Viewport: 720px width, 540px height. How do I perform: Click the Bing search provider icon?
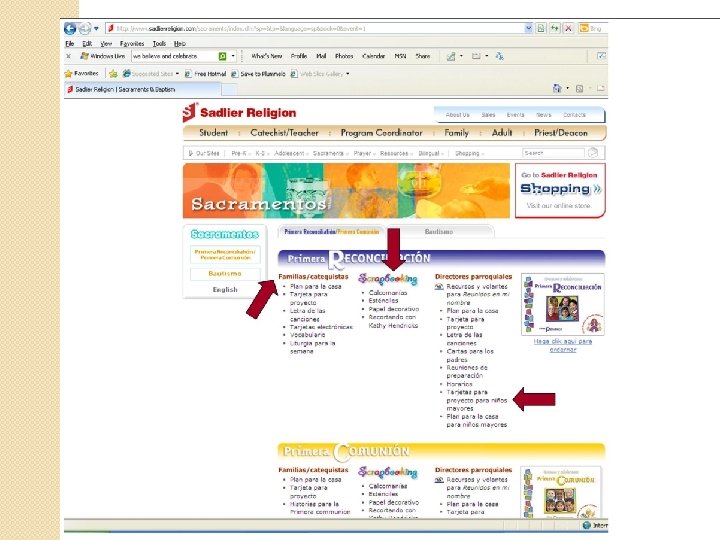coord(584,28)
